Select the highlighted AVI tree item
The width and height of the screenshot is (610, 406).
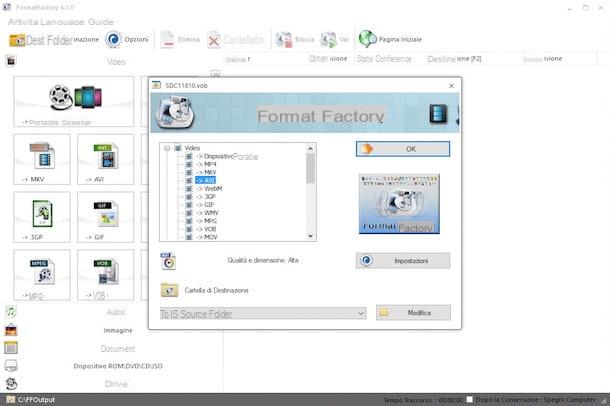pyautogui.click(x=205, y=180)
